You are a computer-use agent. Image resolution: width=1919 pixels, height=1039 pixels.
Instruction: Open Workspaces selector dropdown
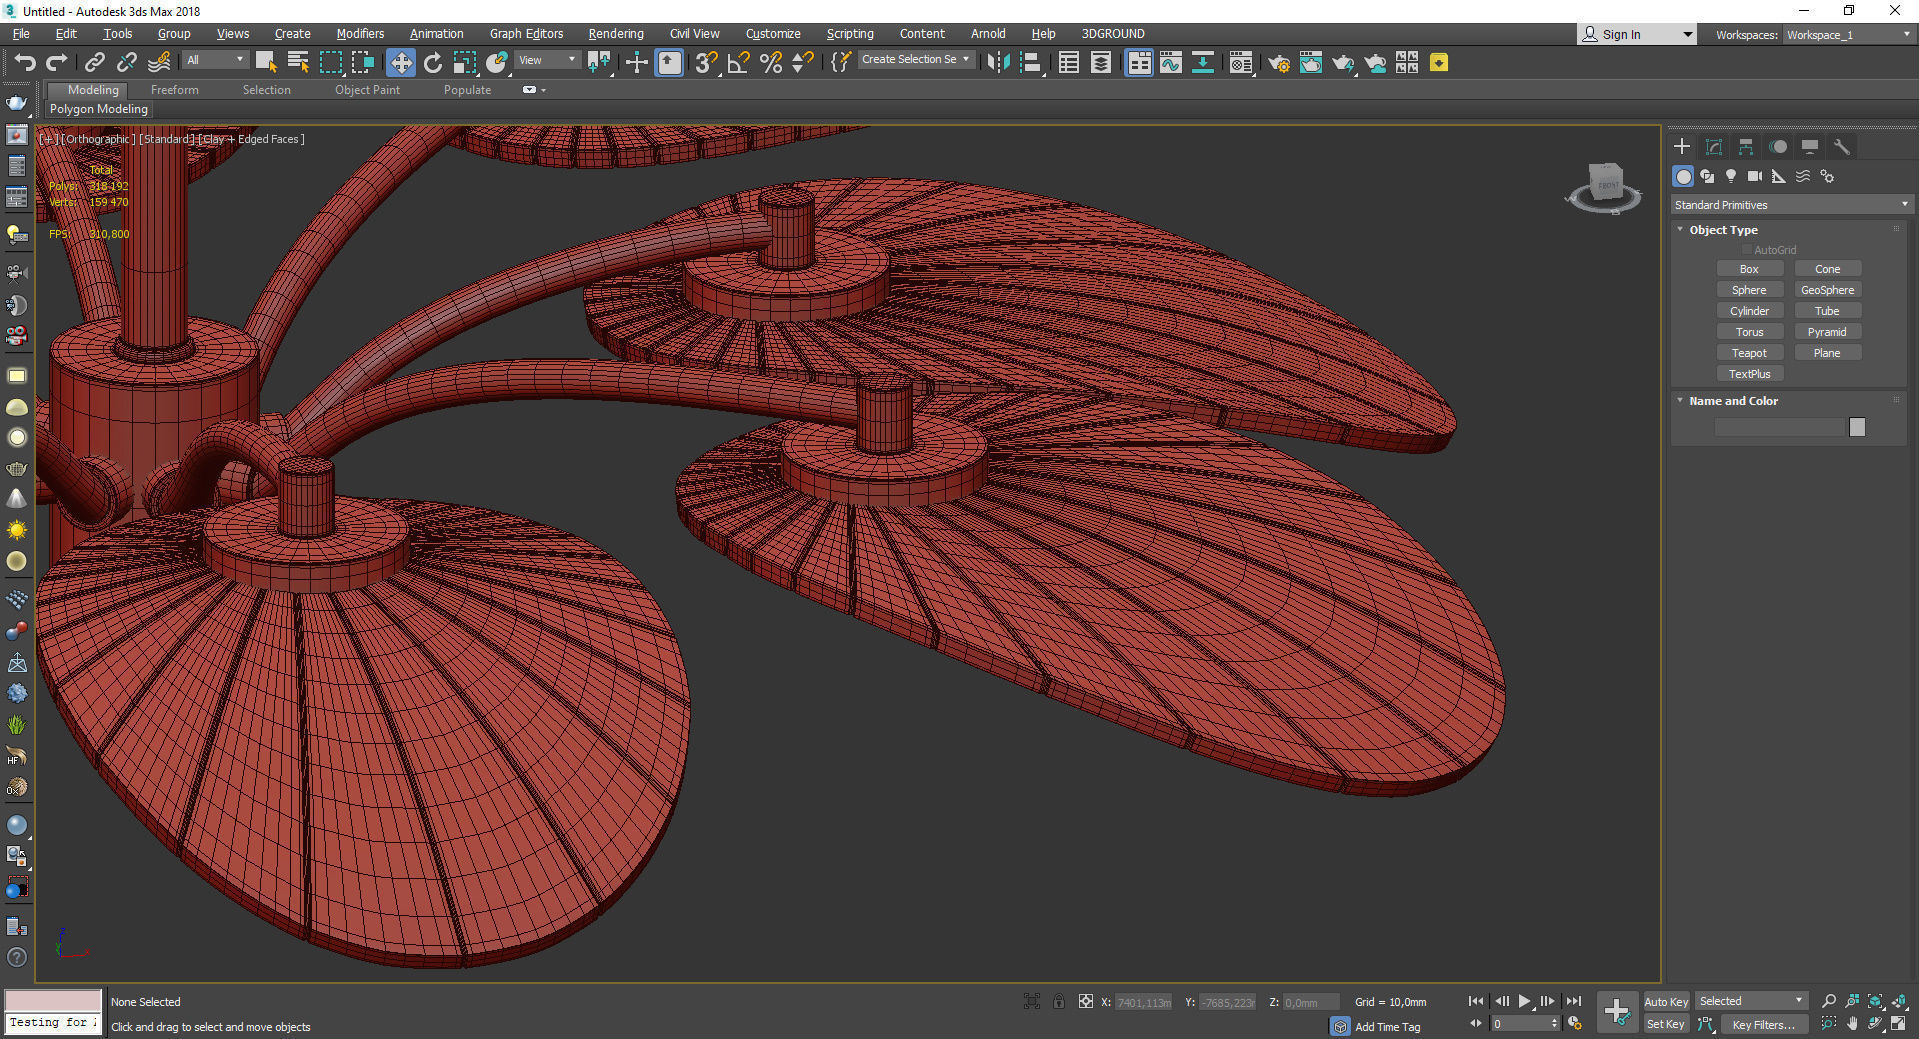pos(1849,35)
